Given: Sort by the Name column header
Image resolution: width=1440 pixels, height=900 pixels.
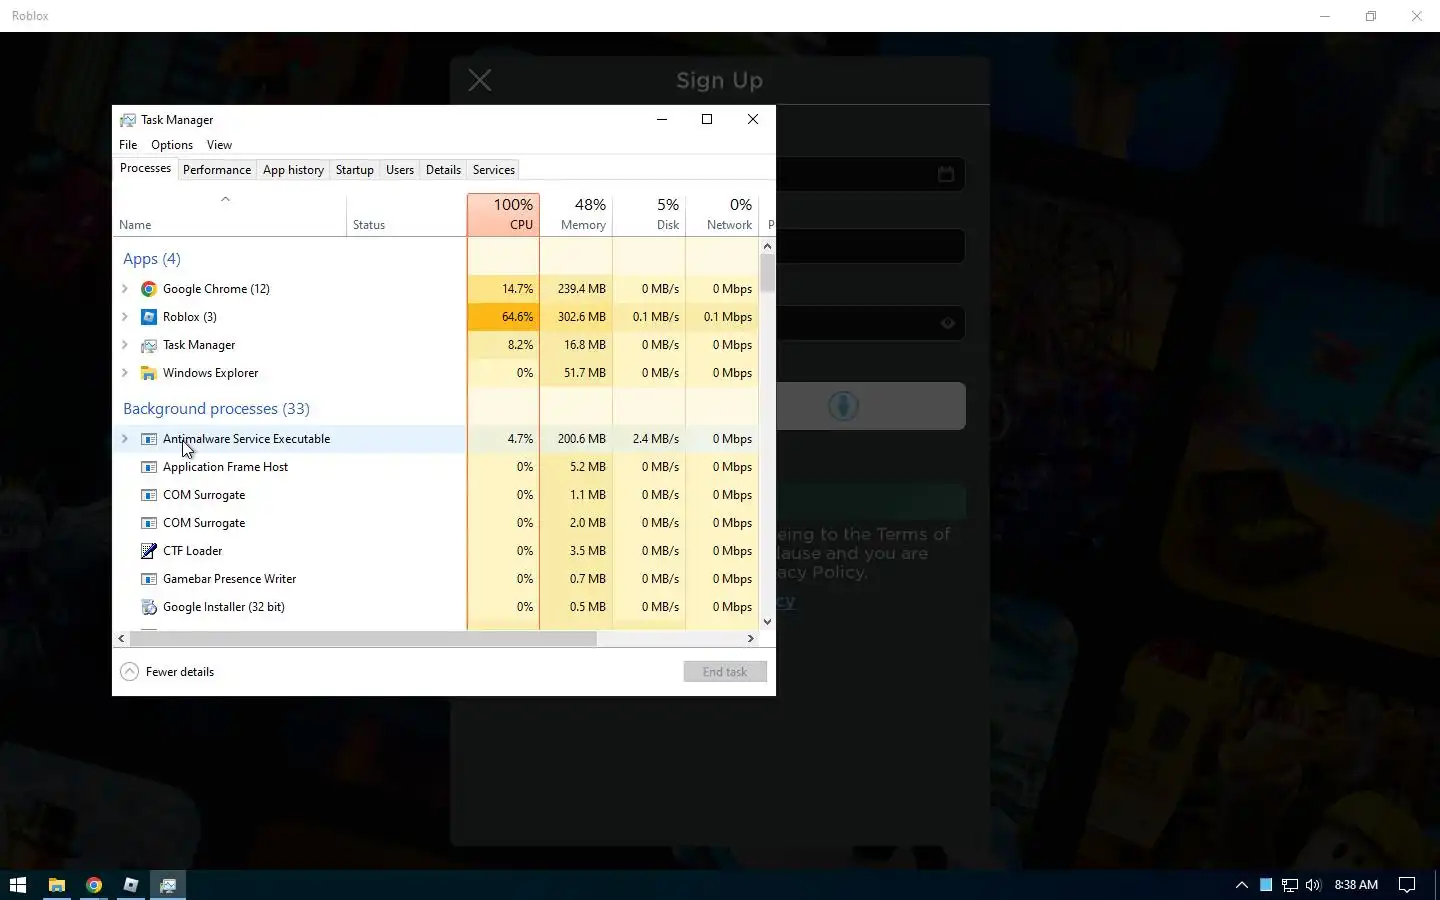Looking at the screenshot, I should pos(229,214).
